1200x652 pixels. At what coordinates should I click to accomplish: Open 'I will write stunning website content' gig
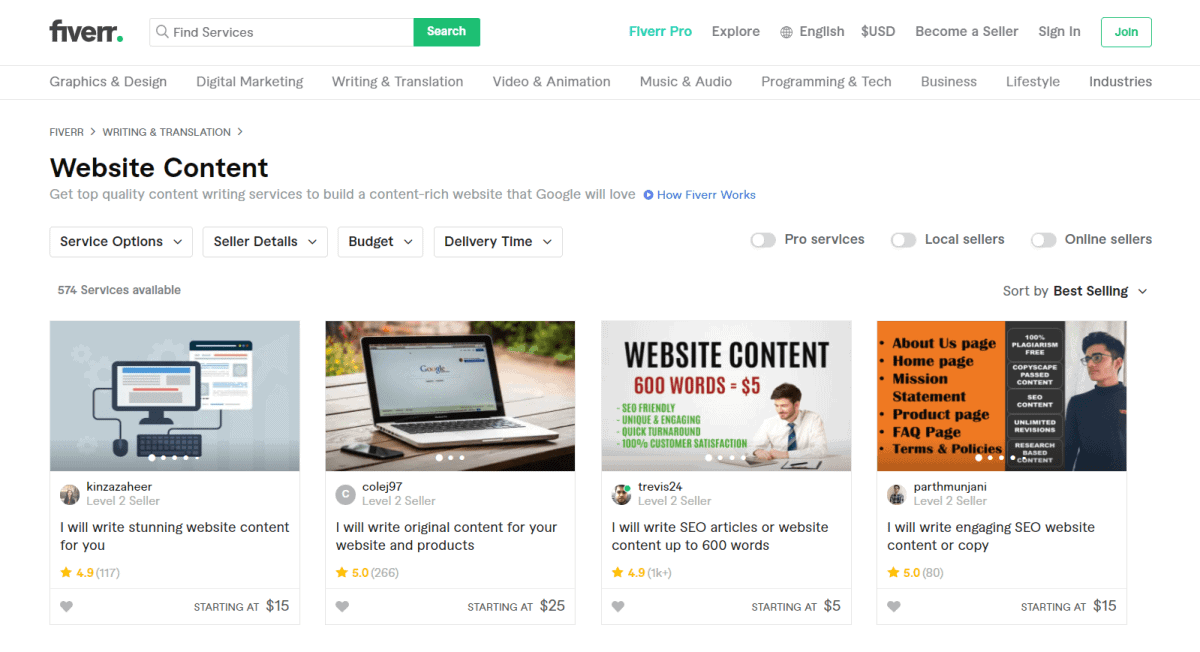click(x=174, y=536)
